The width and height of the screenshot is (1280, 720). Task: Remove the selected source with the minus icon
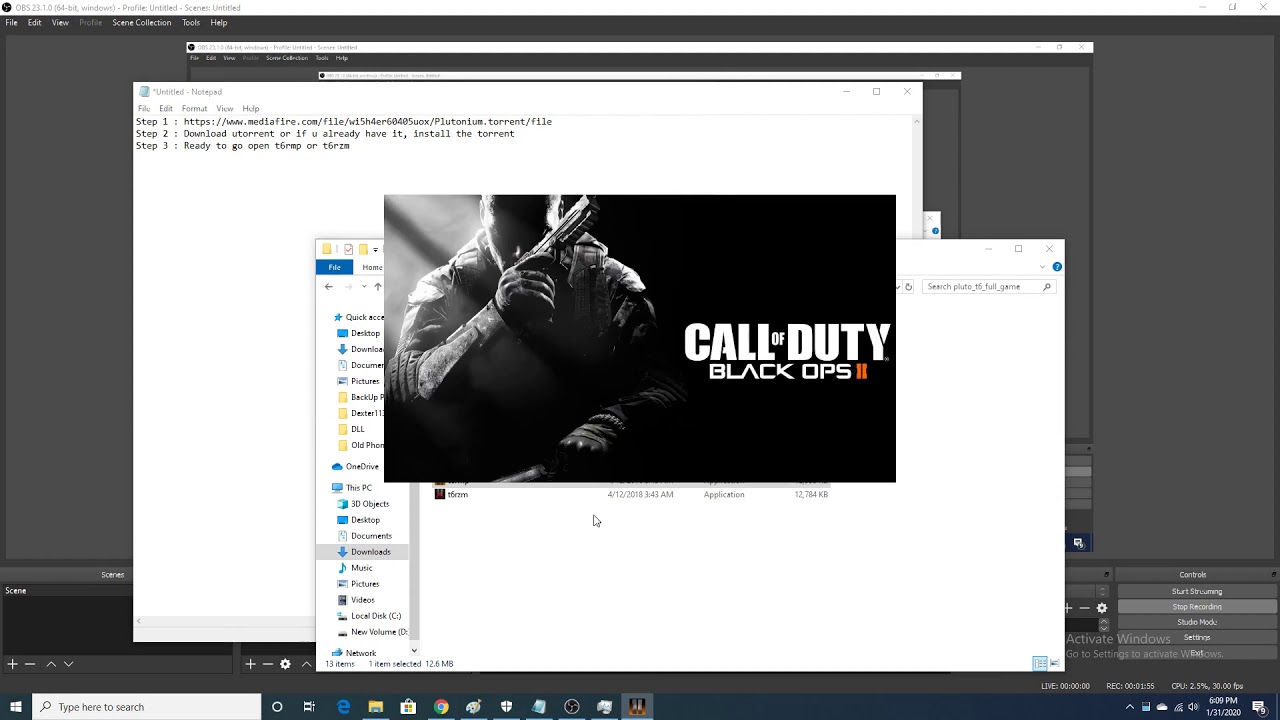pos(267,664)
